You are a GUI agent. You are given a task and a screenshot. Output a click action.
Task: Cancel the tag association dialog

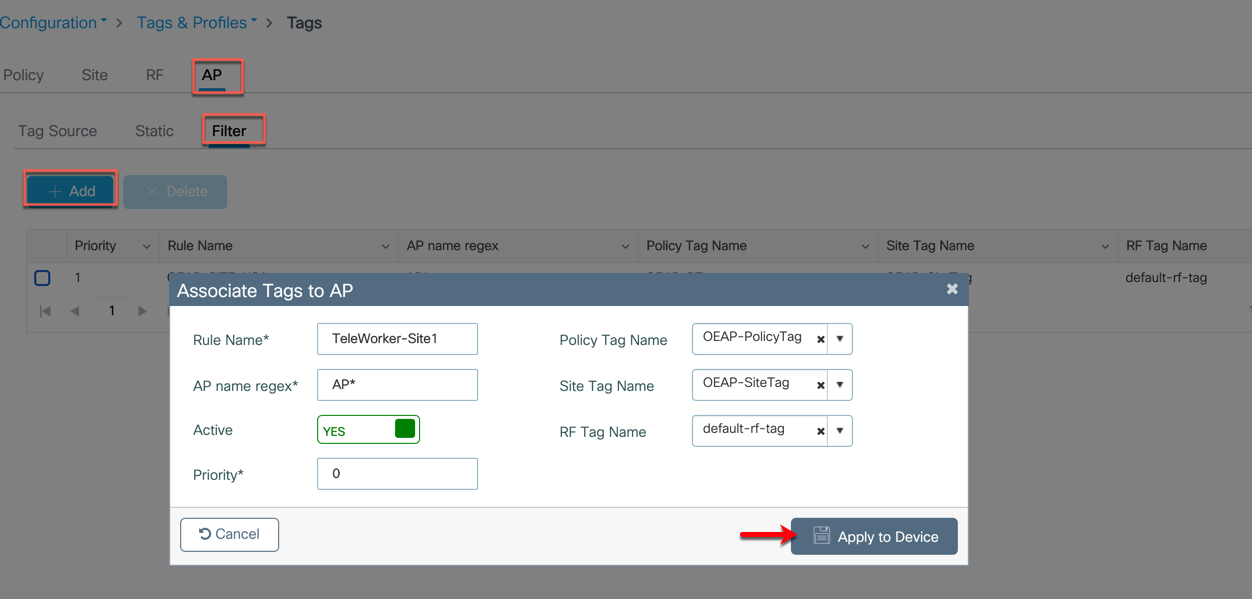(229, 534)
